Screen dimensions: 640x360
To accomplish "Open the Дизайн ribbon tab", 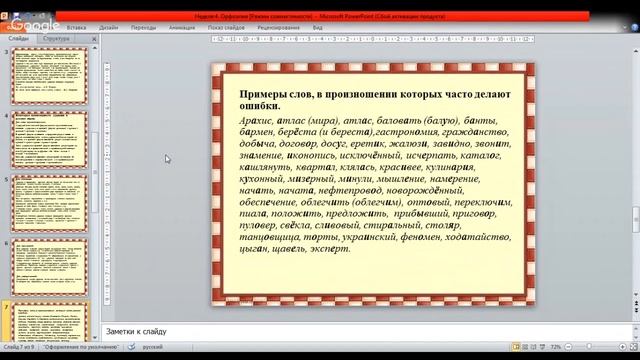I will pos(109,28).
